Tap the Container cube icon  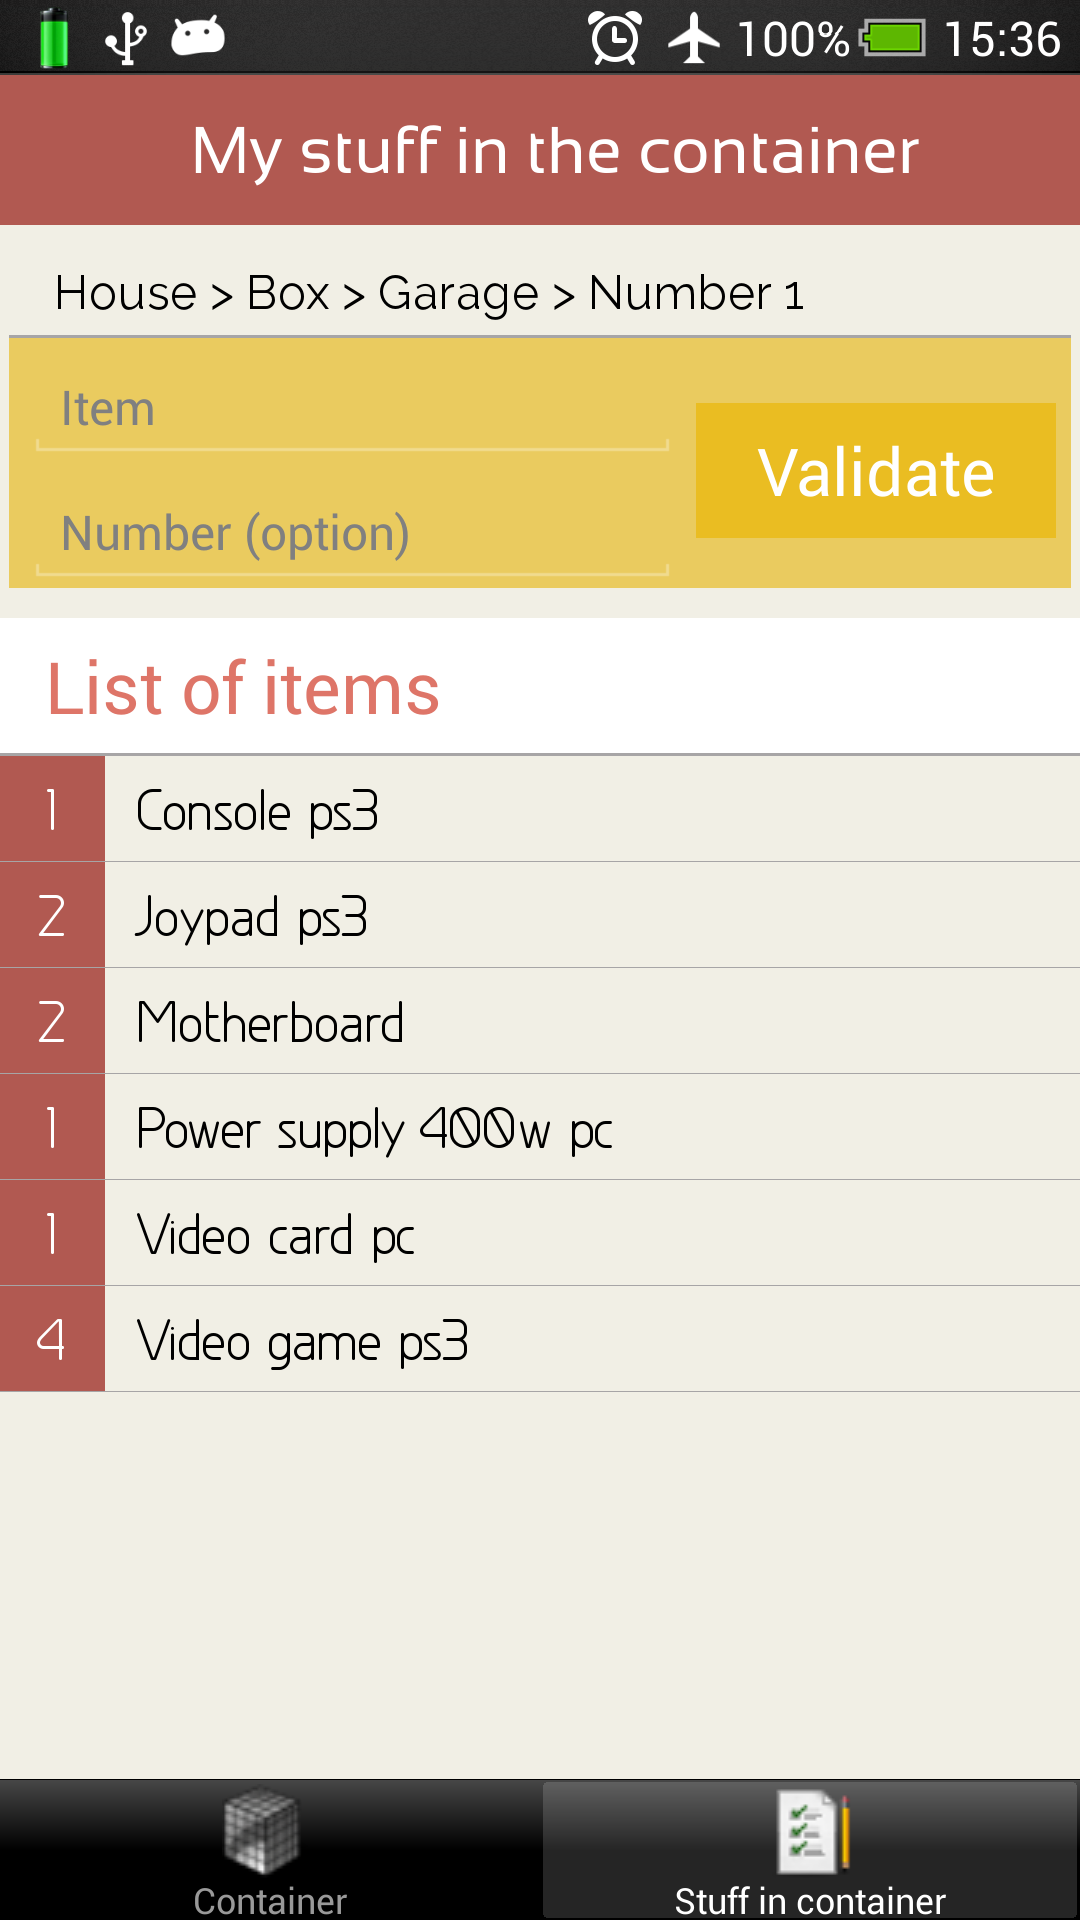[x=261, y=1830]
